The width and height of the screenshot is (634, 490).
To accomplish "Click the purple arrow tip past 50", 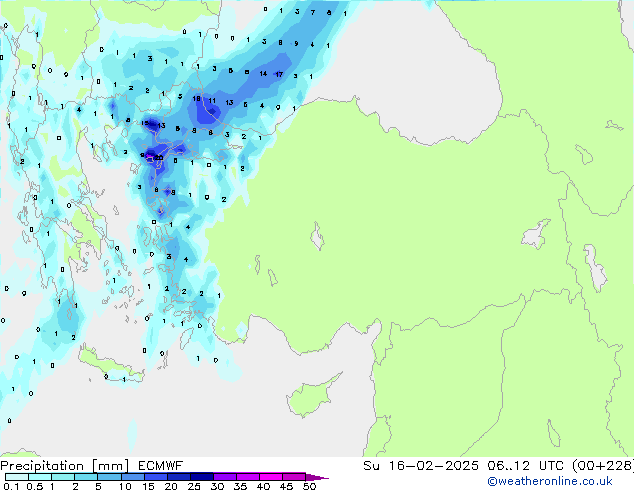I will (317, 477).
